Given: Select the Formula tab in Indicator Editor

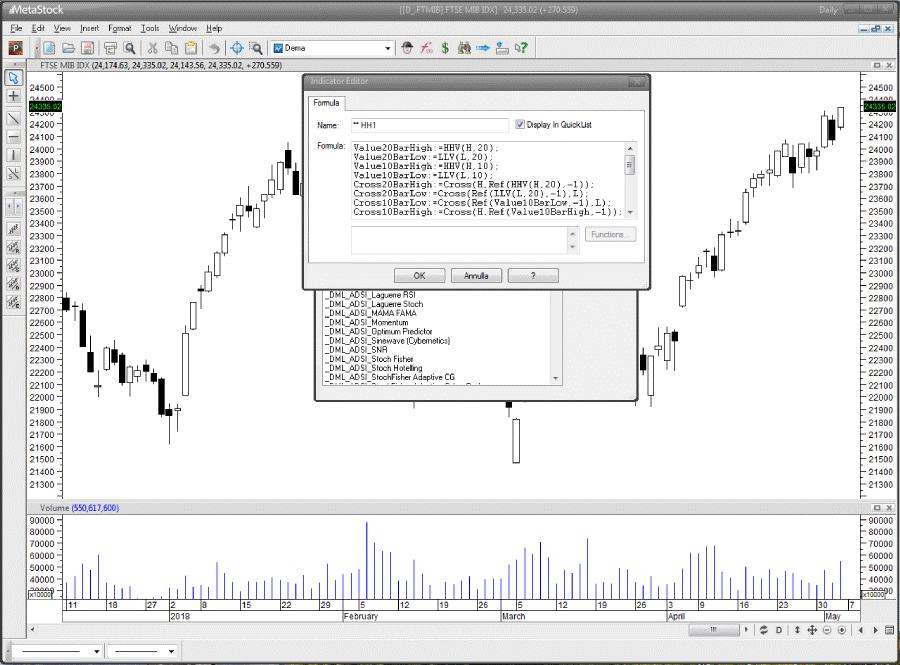Looking at the screenshot, I should [x=326, y=103].
